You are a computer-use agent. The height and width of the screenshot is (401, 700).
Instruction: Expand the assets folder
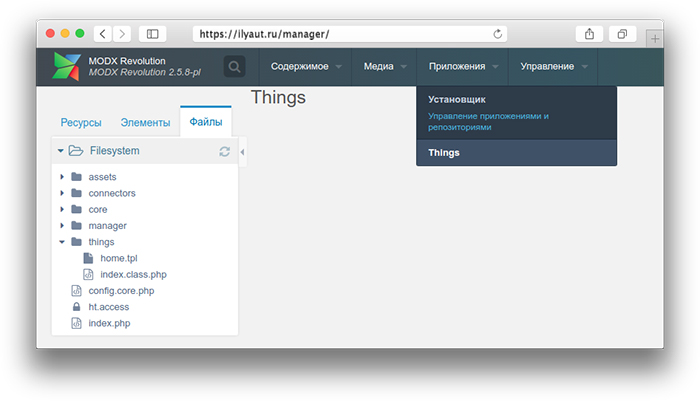click(63, 177)
